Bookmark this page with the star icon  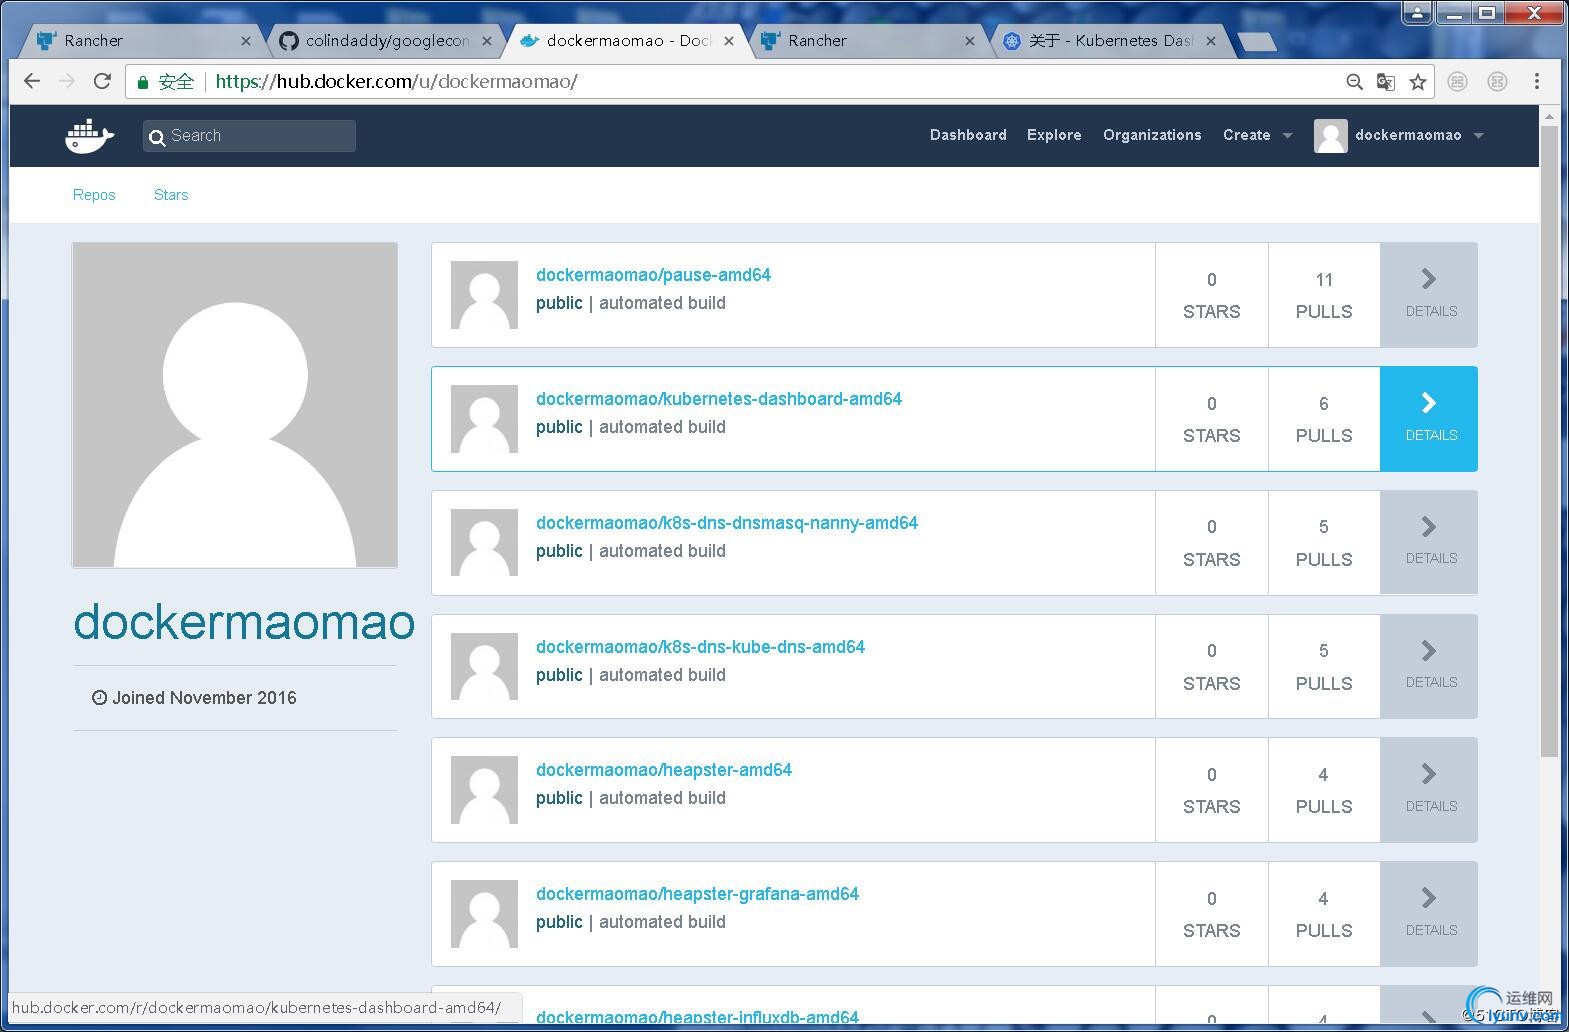click(1418, 82)
